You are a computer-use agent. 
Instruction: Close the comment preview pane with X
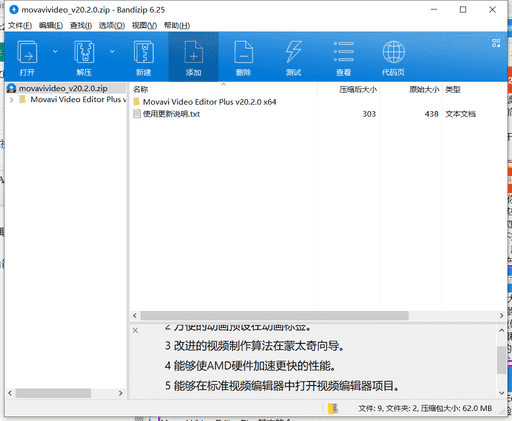135,330
